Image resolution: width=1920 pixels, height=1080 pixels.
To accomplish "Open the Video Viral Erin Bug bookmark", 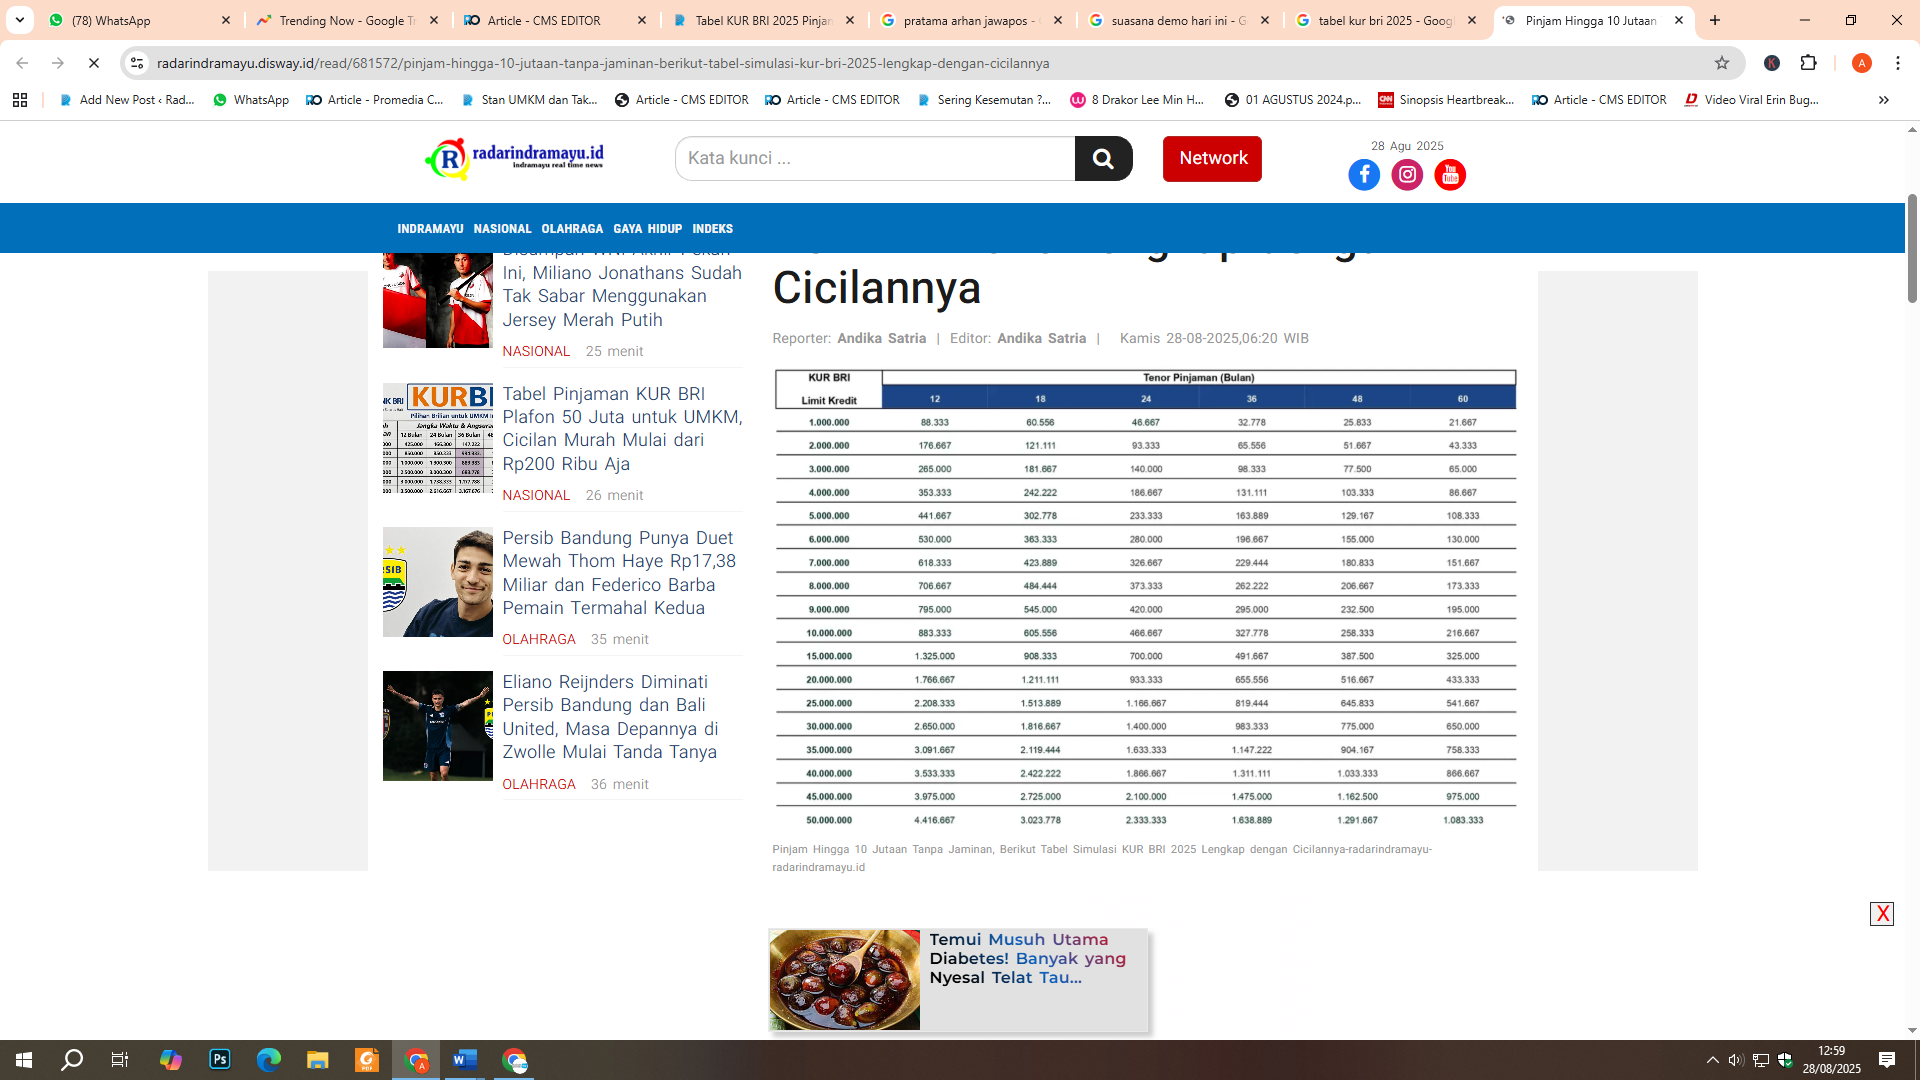I will tap(1751, 100).
